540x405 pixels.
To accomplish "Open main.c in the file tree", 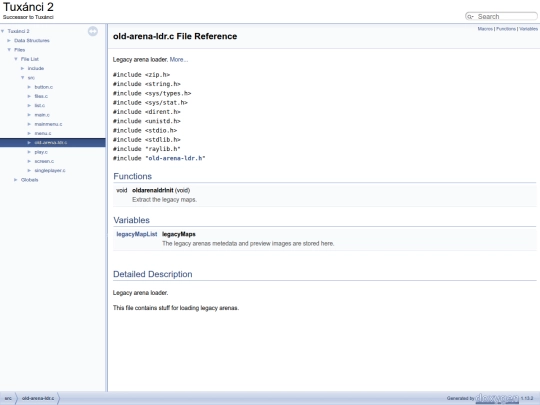I will [42, 115].
